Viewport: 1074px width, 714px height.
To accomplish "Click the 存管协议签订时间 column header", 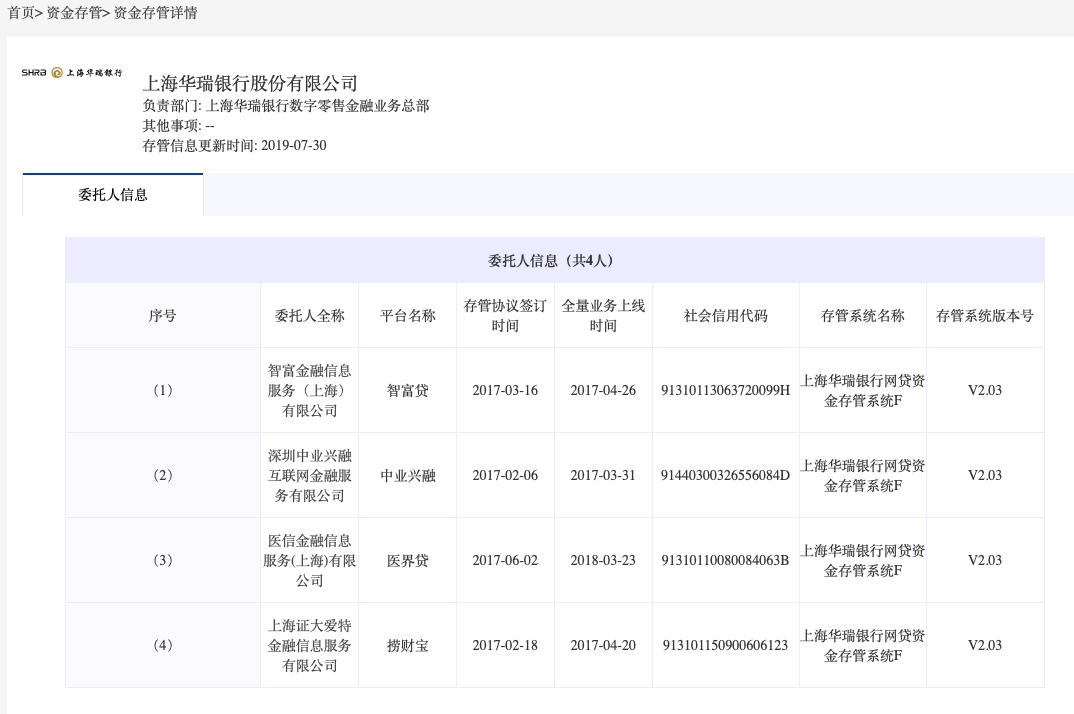I will click(505, 315).
